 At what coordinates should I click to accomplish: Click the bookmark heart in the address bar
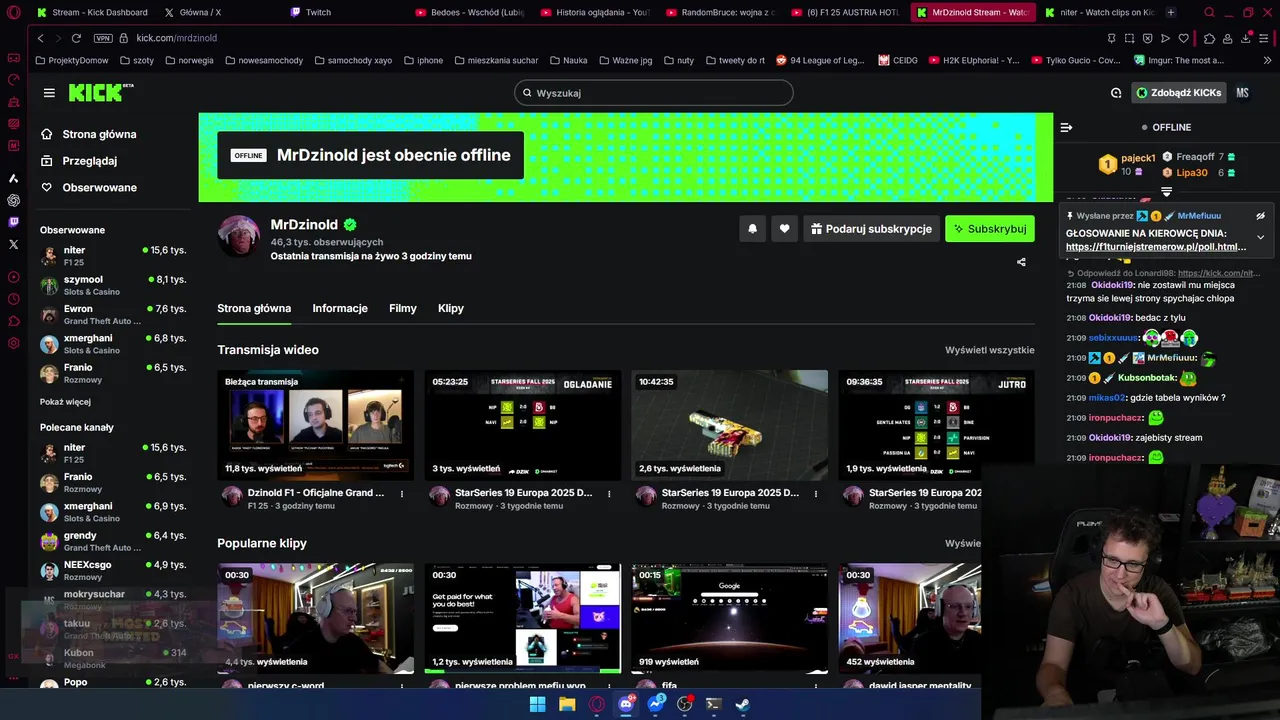(x=1183, y=38)
